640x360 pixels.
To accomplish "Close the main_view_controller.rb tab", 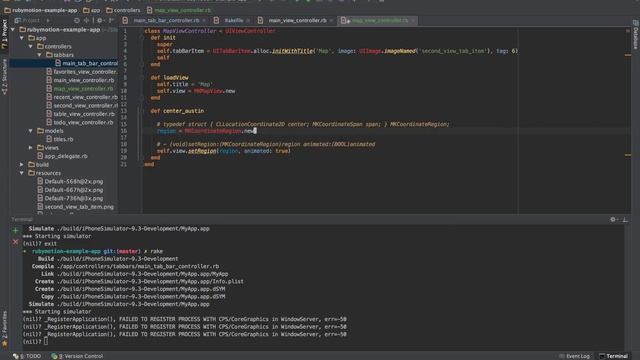I will (331, 20).
